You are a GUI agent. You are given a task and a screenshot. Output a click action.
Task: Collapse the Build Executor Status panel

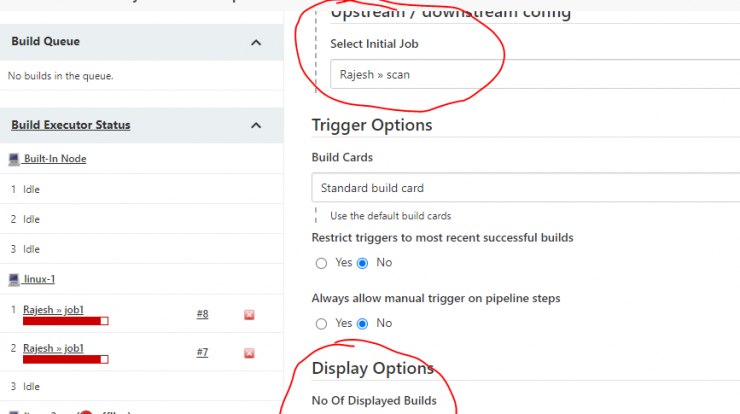coord(256,126)
